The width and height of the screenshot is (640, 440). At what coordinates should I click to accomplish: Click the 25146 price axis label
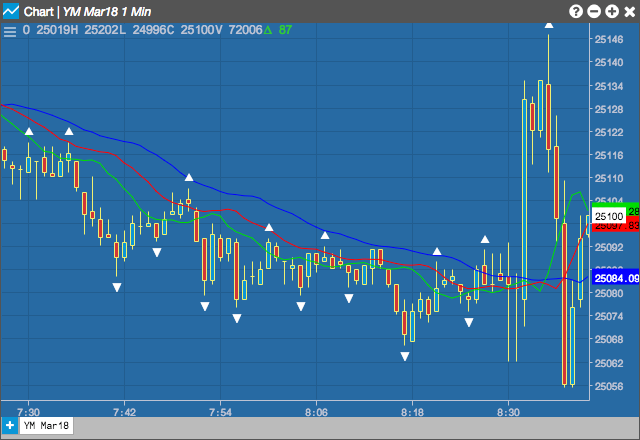[x=609, y=40]
